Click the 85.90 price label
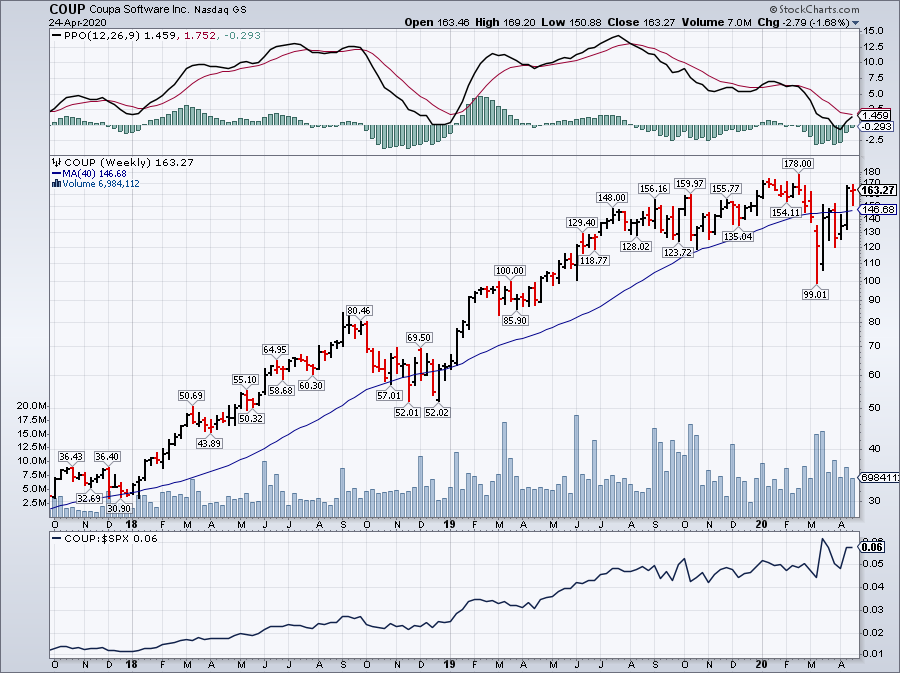Viewport: 900px width, 673px height. [x=515, y=320]
